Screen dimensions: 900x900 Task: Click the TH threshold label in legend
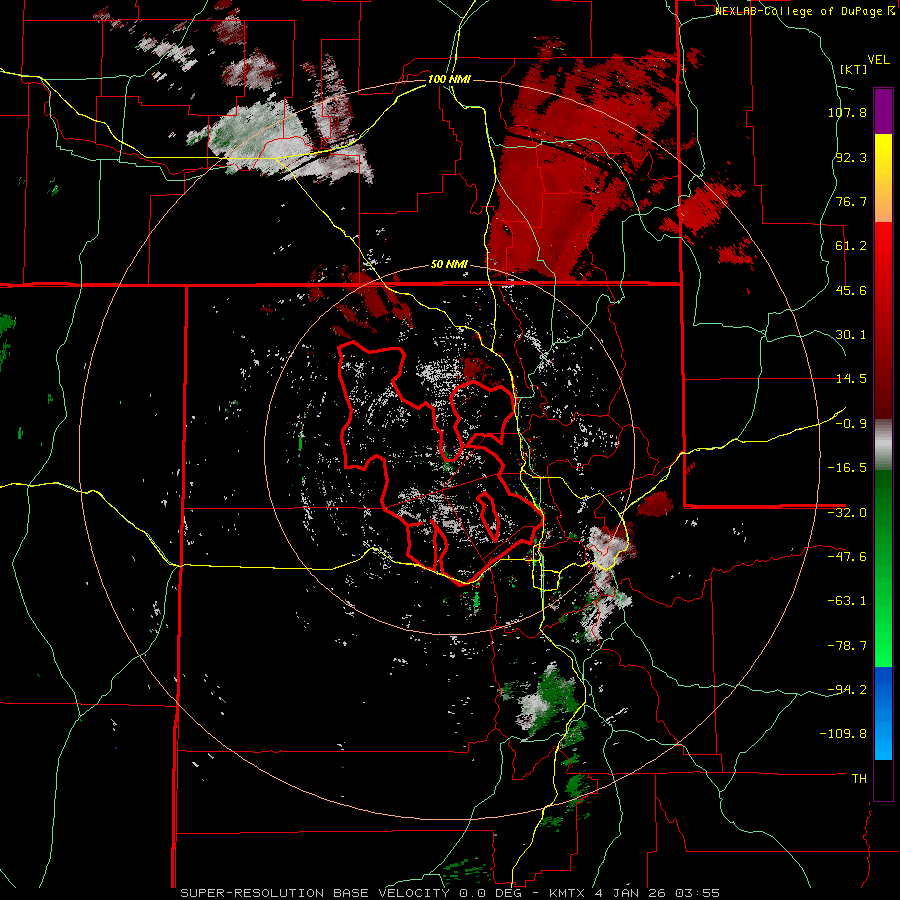pyautogui.click(x=859, y=779)
